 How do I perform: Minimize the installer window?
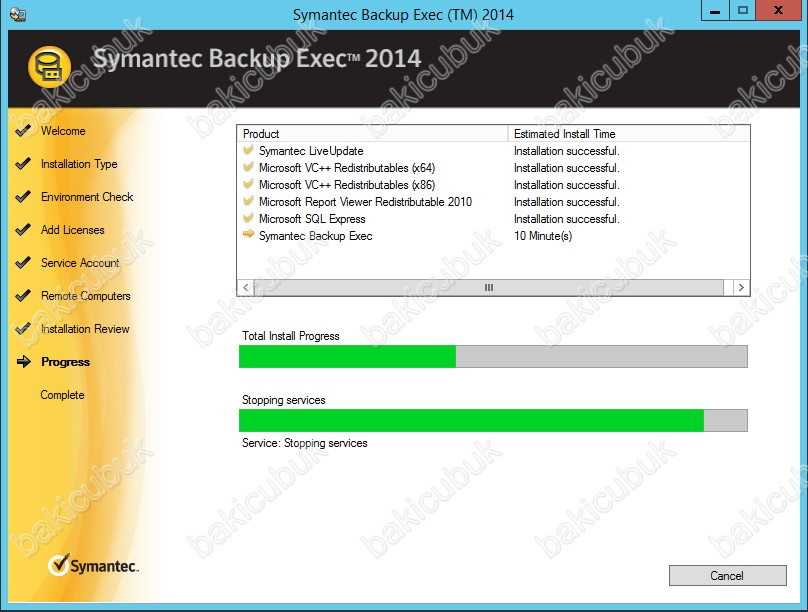point(715,10)
